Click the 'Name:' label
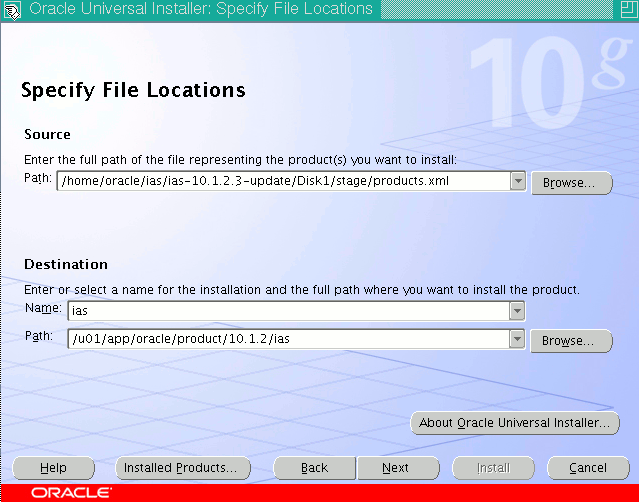The image size is (639, 502). point(43,308)
